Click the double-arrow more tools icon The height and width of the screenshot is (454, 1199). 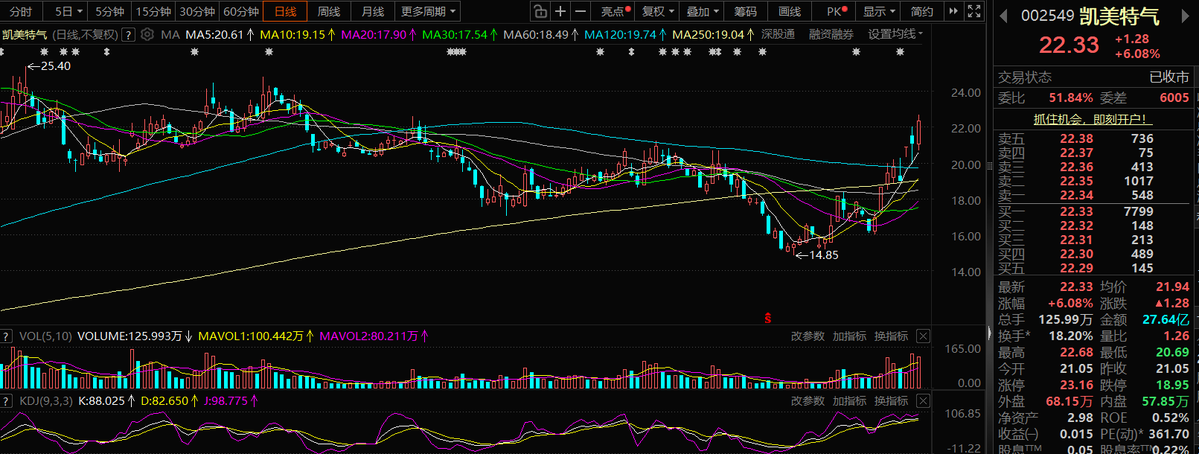952,11
